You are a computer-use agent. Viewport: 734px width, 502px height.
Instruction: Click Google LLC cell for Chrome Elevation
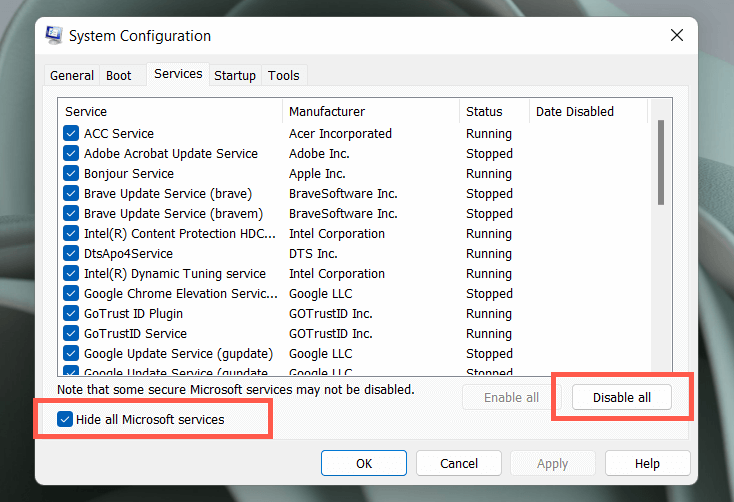coord(321,294)
